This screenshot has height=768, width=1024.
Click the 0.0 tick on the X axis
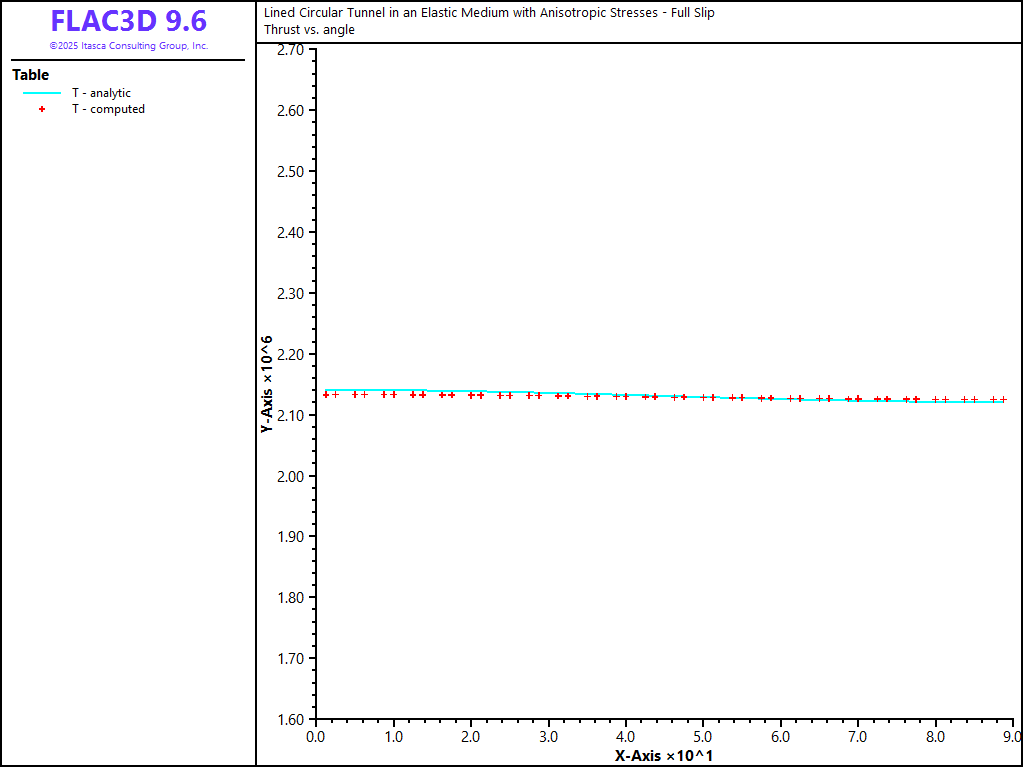[x=315, y=737]
